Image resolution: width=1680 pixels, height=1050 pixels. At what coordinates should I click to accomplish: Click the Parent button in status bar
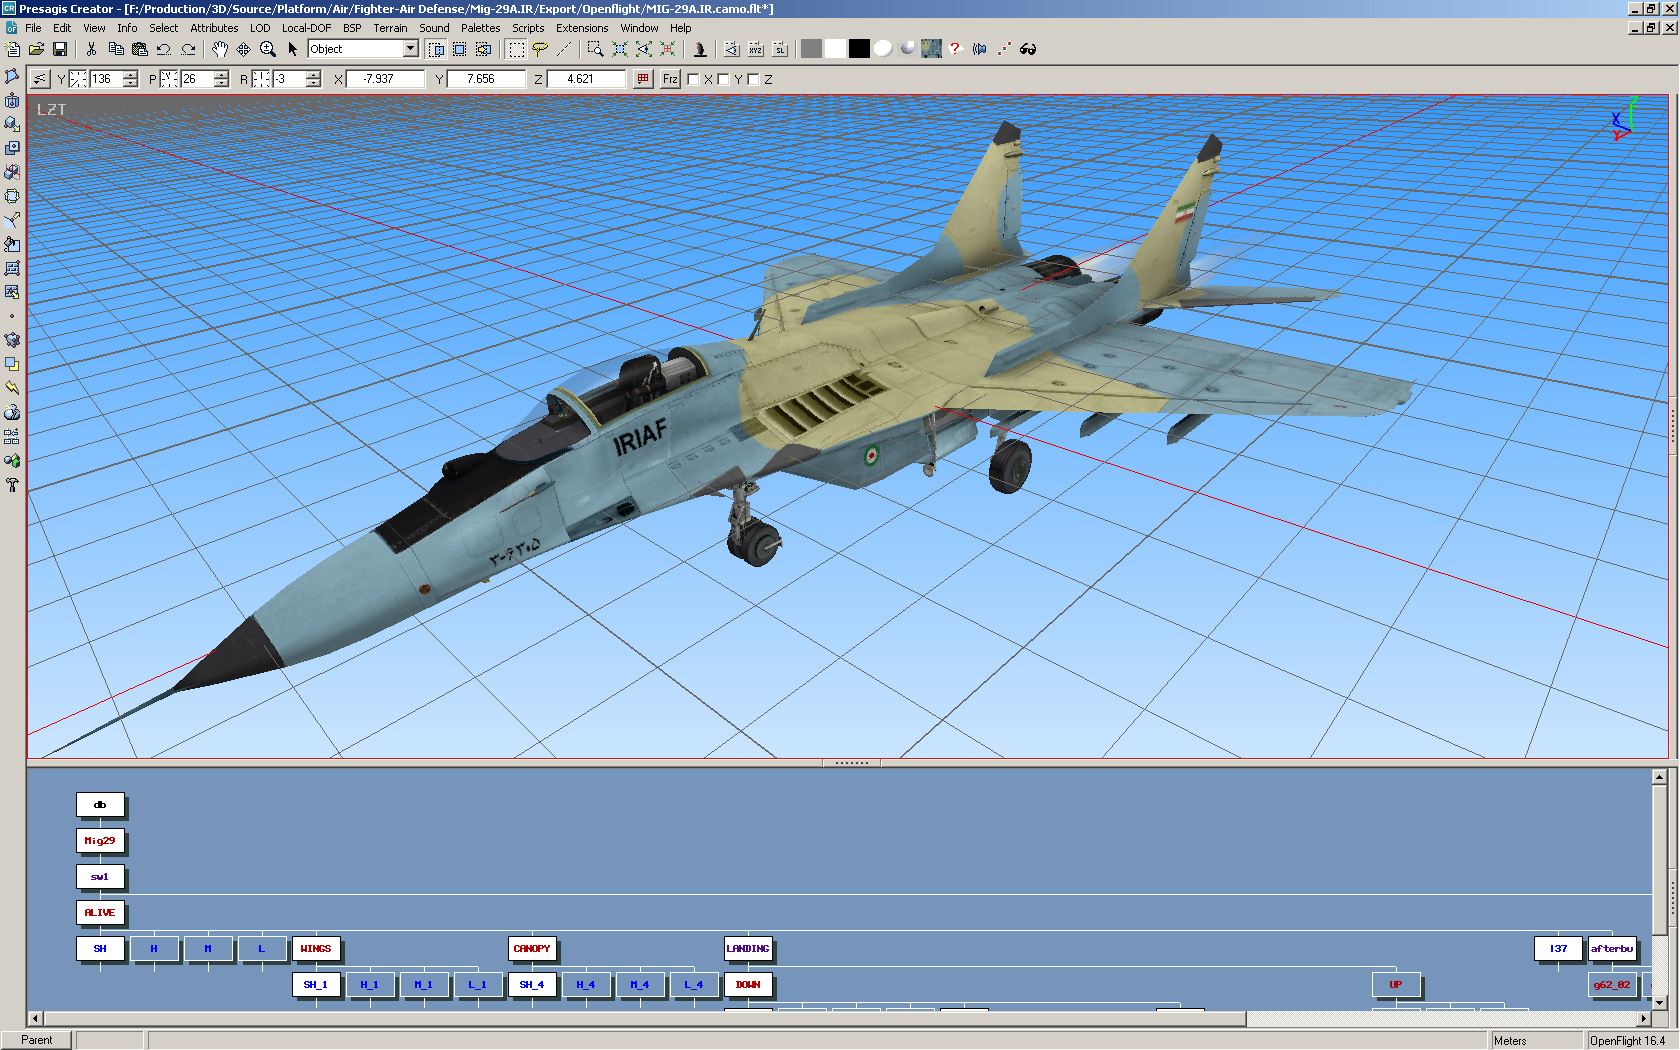(37, 1040)
